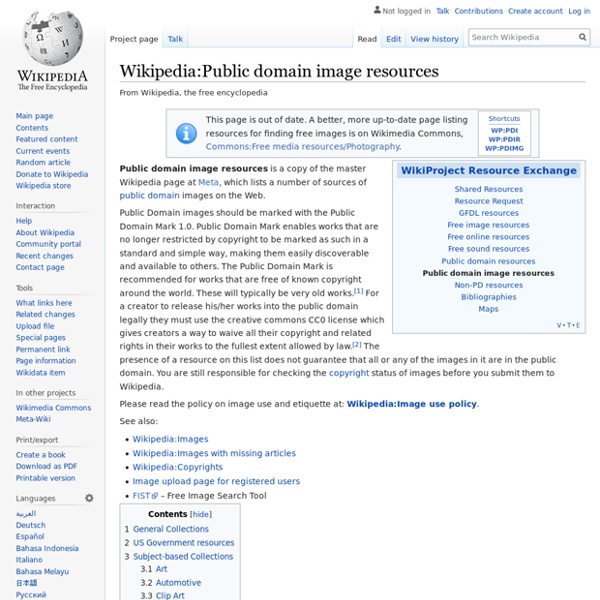The width and height of the screenshot is (600, 600).
Task: Switch to the Talk tab
Action: coord(175,39)
